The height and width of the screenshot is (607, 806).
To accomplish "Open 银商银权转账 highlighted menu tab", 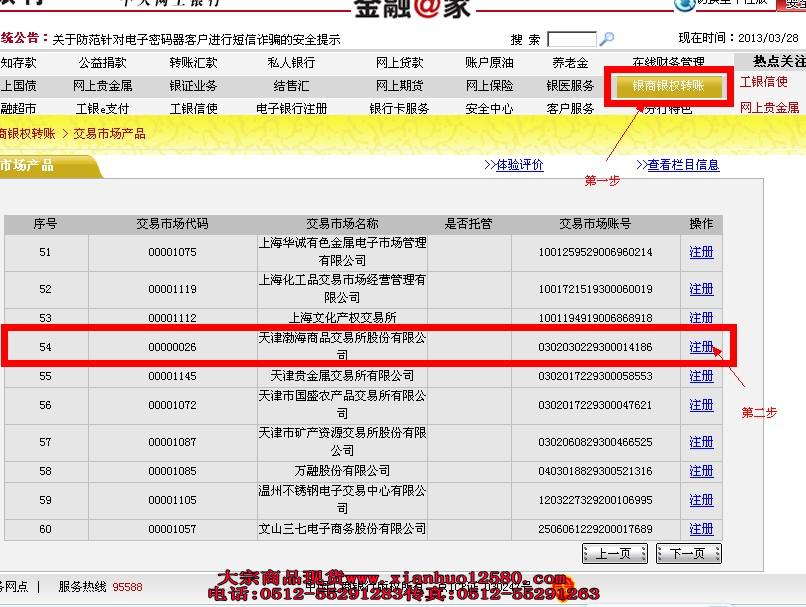I will [668, 86].
